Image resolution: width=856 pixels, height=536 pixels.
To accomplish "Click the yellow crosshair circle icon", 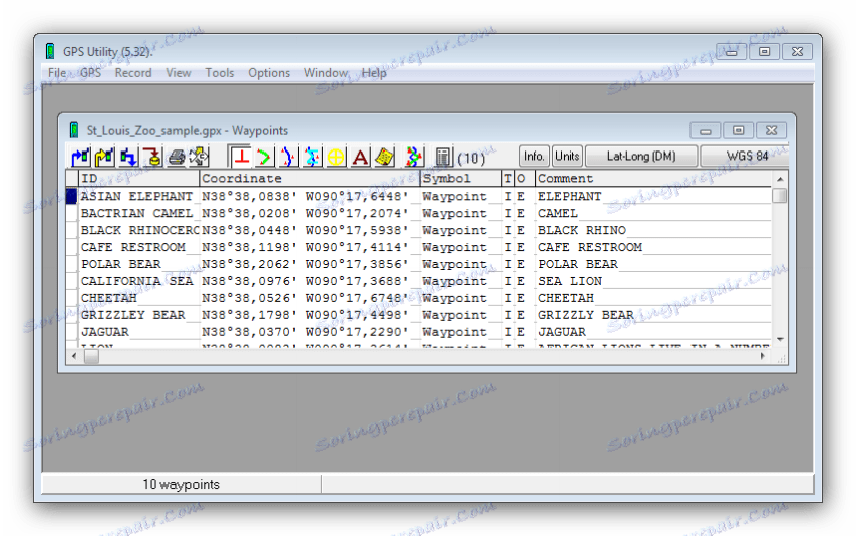I will (x=336, y=157).
